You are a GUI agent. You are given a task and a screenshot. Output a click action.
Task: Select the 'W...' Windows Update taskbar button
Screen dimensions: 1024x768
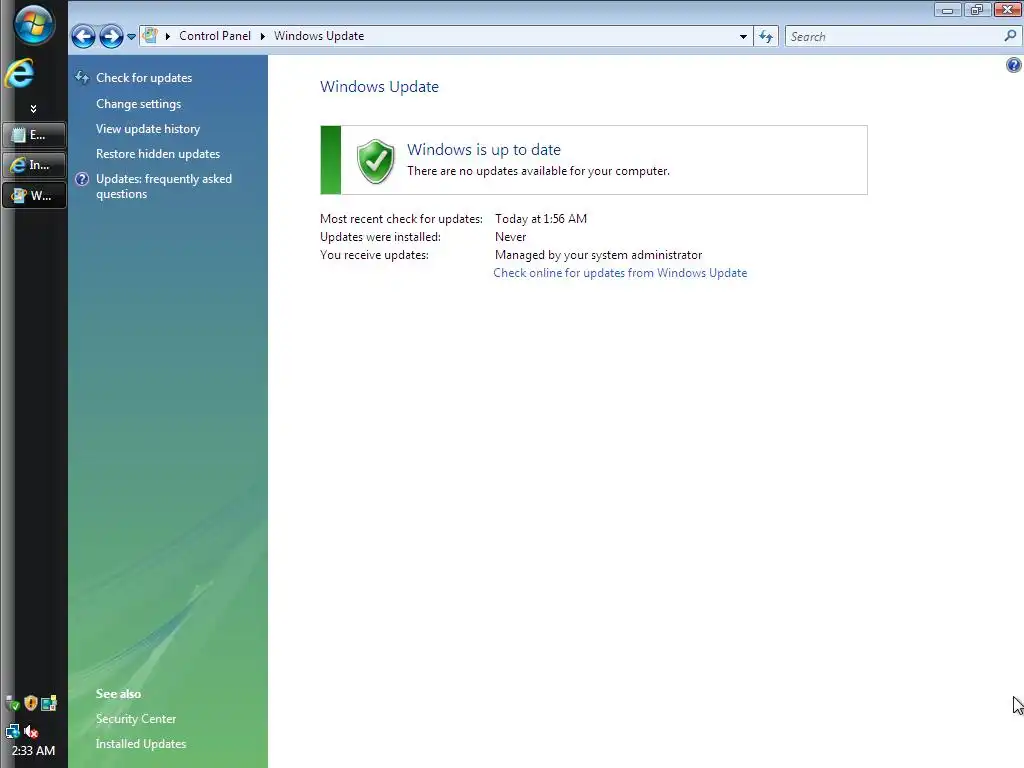pos(34,195)
